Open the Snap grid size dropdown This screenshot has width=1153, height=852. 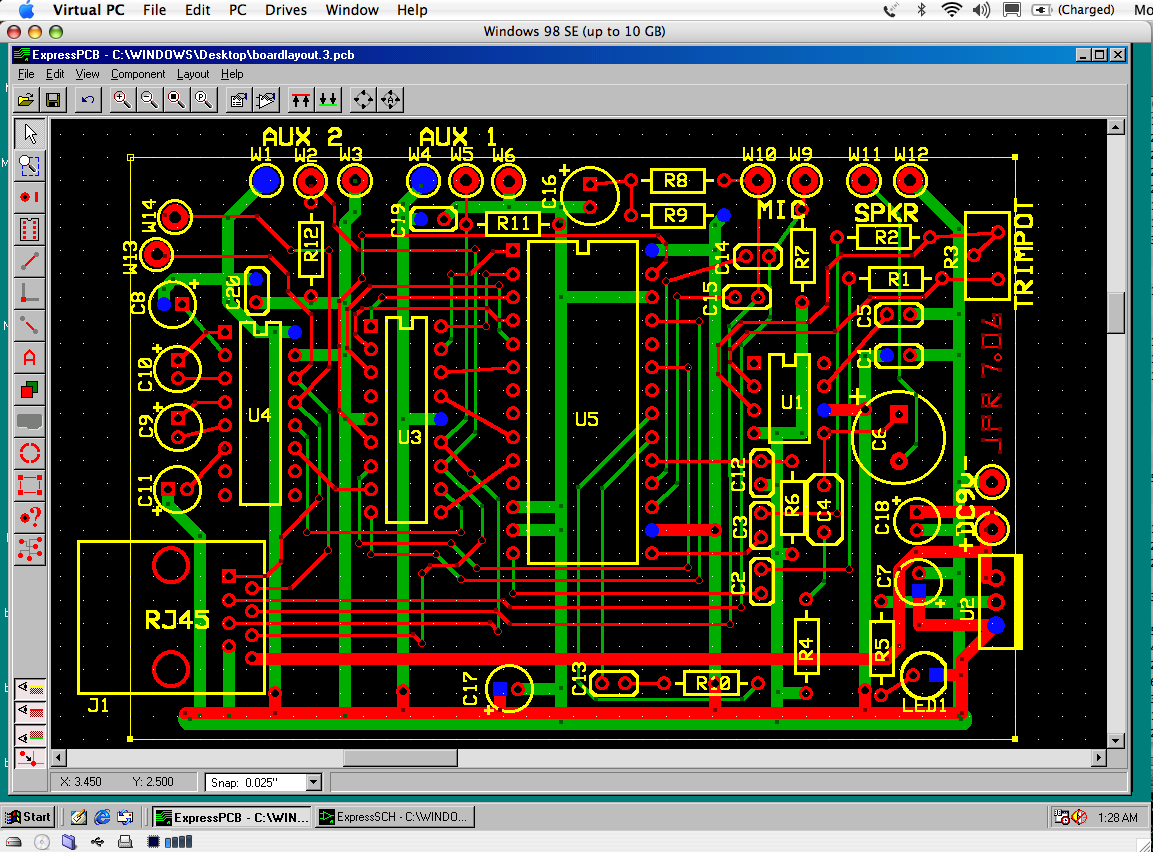(x=314, y=782)
